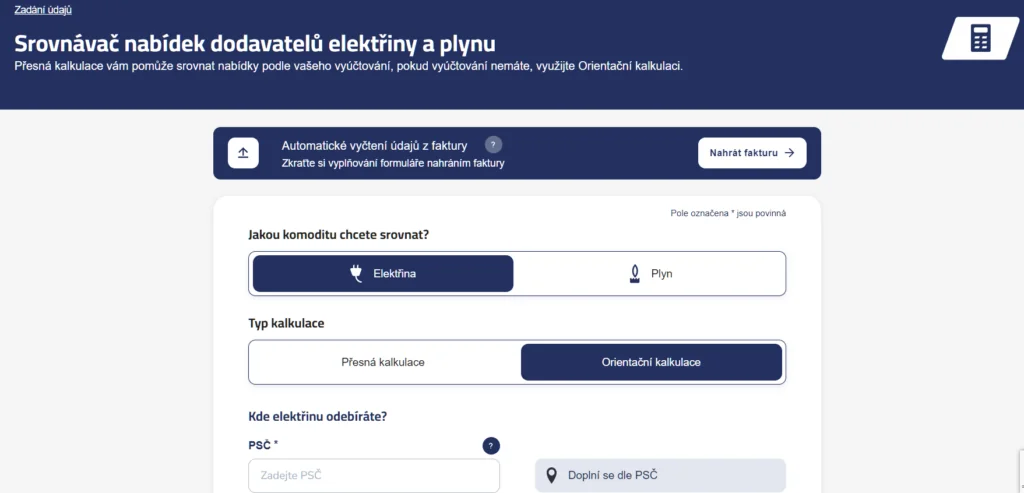Open help for Automatické vyčtení údajů z faktury
This screenshot has width=1024, height=493.
[x=493, y=145]
